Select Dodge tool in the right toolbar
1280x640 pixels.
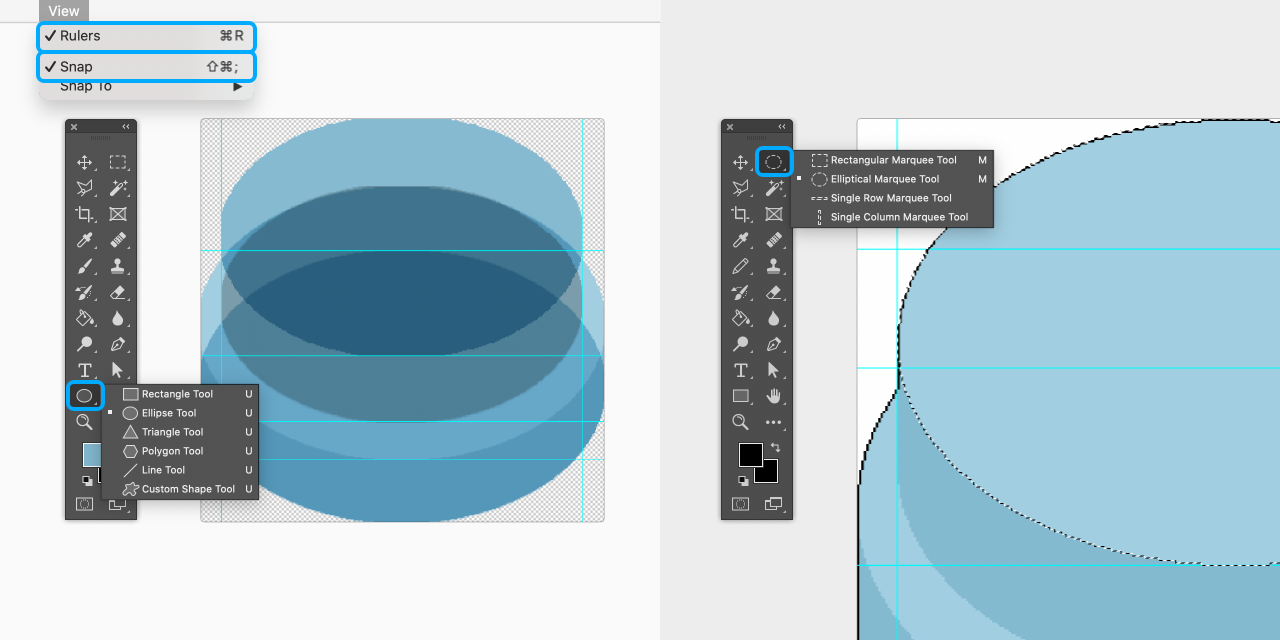coord(741,344)
